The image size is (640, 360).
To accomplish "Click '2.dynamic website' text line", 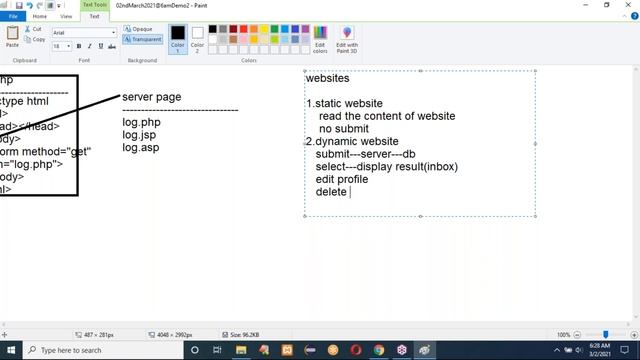I will click(352, 142).
